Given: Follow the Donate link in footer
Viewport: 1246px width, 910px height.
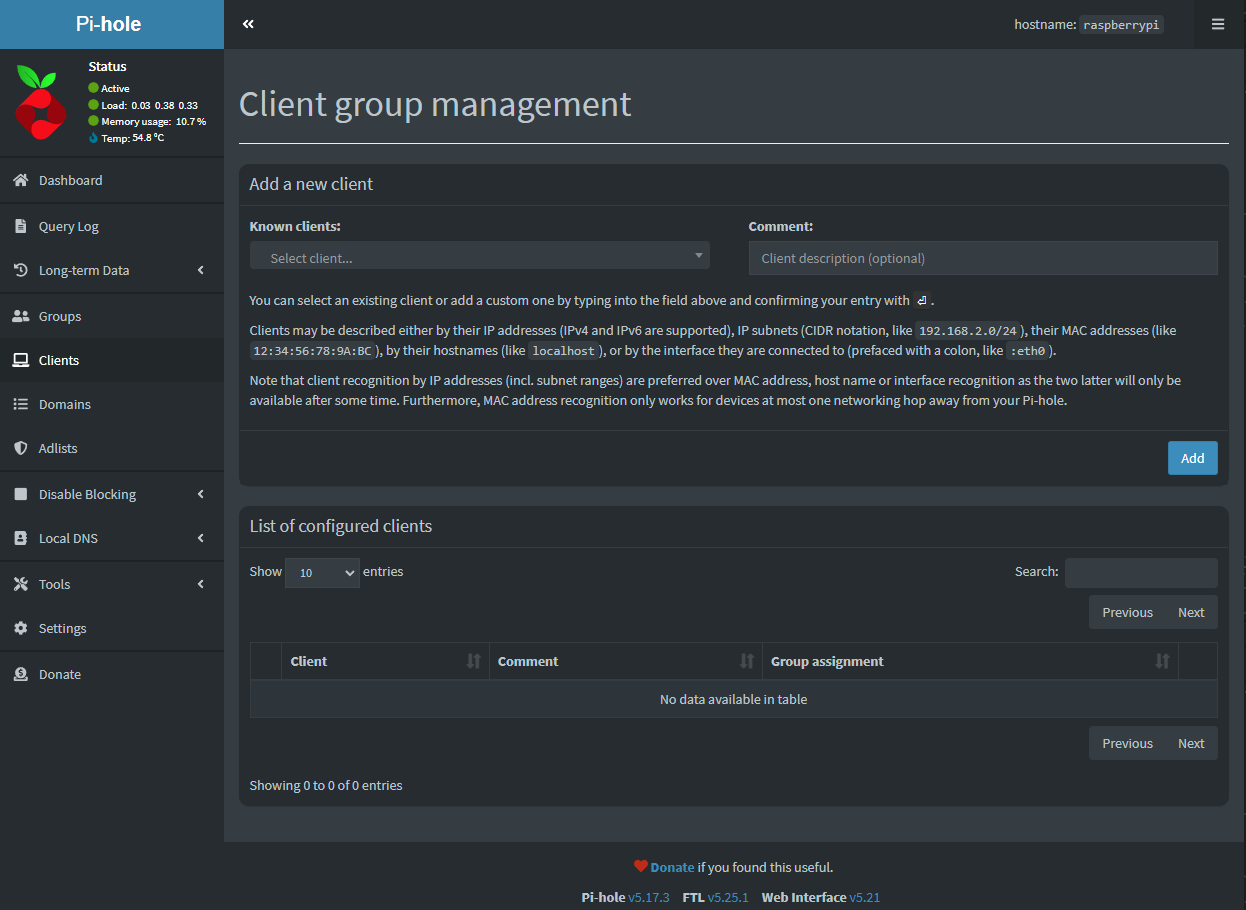Looking at the screenshot, I should tap(672, 867).
